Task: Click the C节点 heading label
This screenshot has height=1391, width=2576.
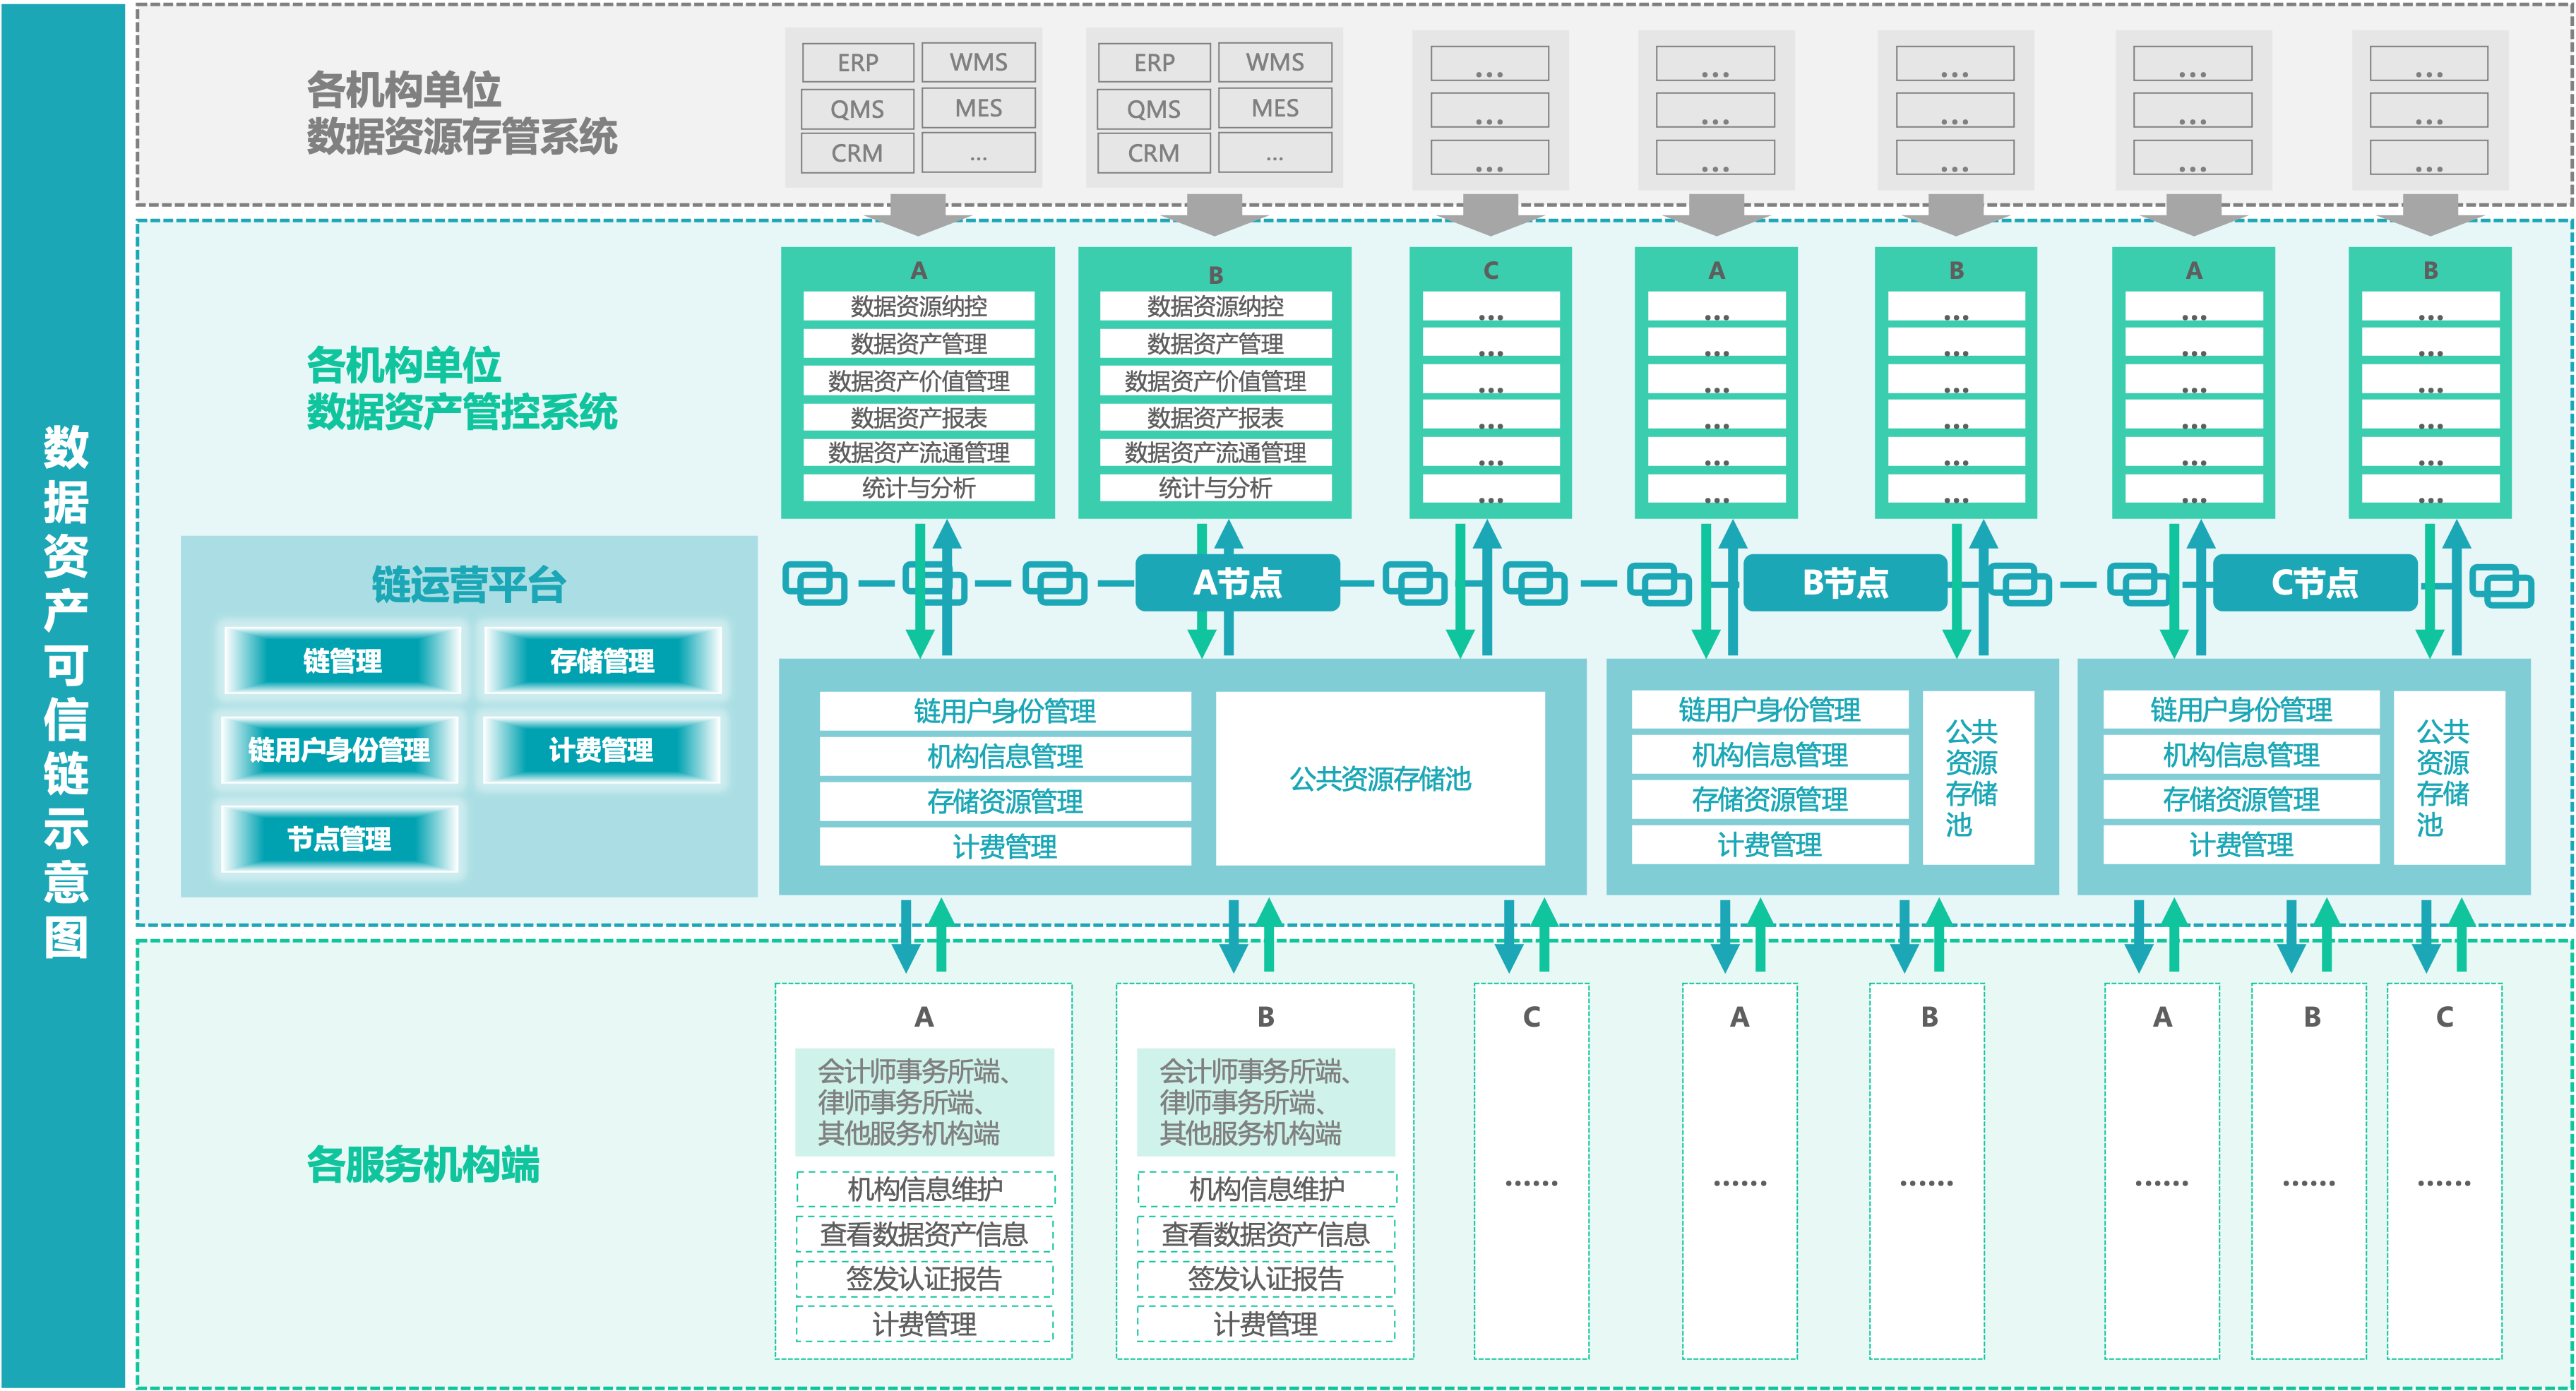Action: (2314, 583)
